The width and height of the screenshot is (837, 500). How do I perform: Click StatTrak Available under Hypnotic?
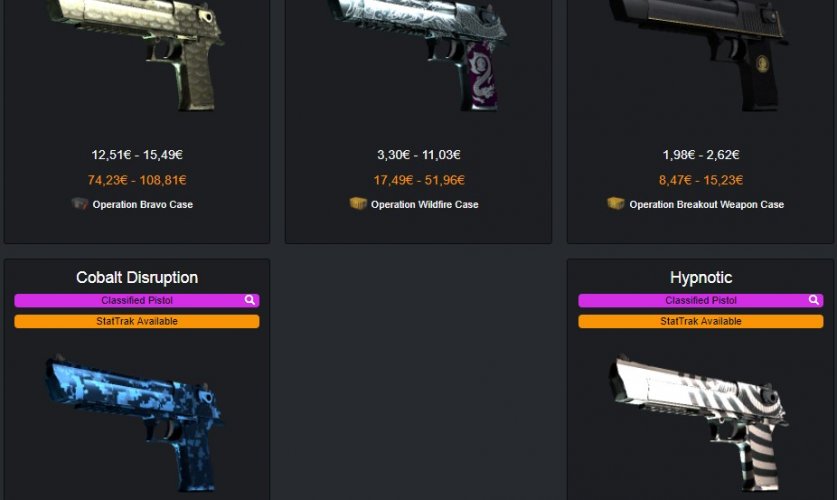pyautogui.click(x=700, y=321)
